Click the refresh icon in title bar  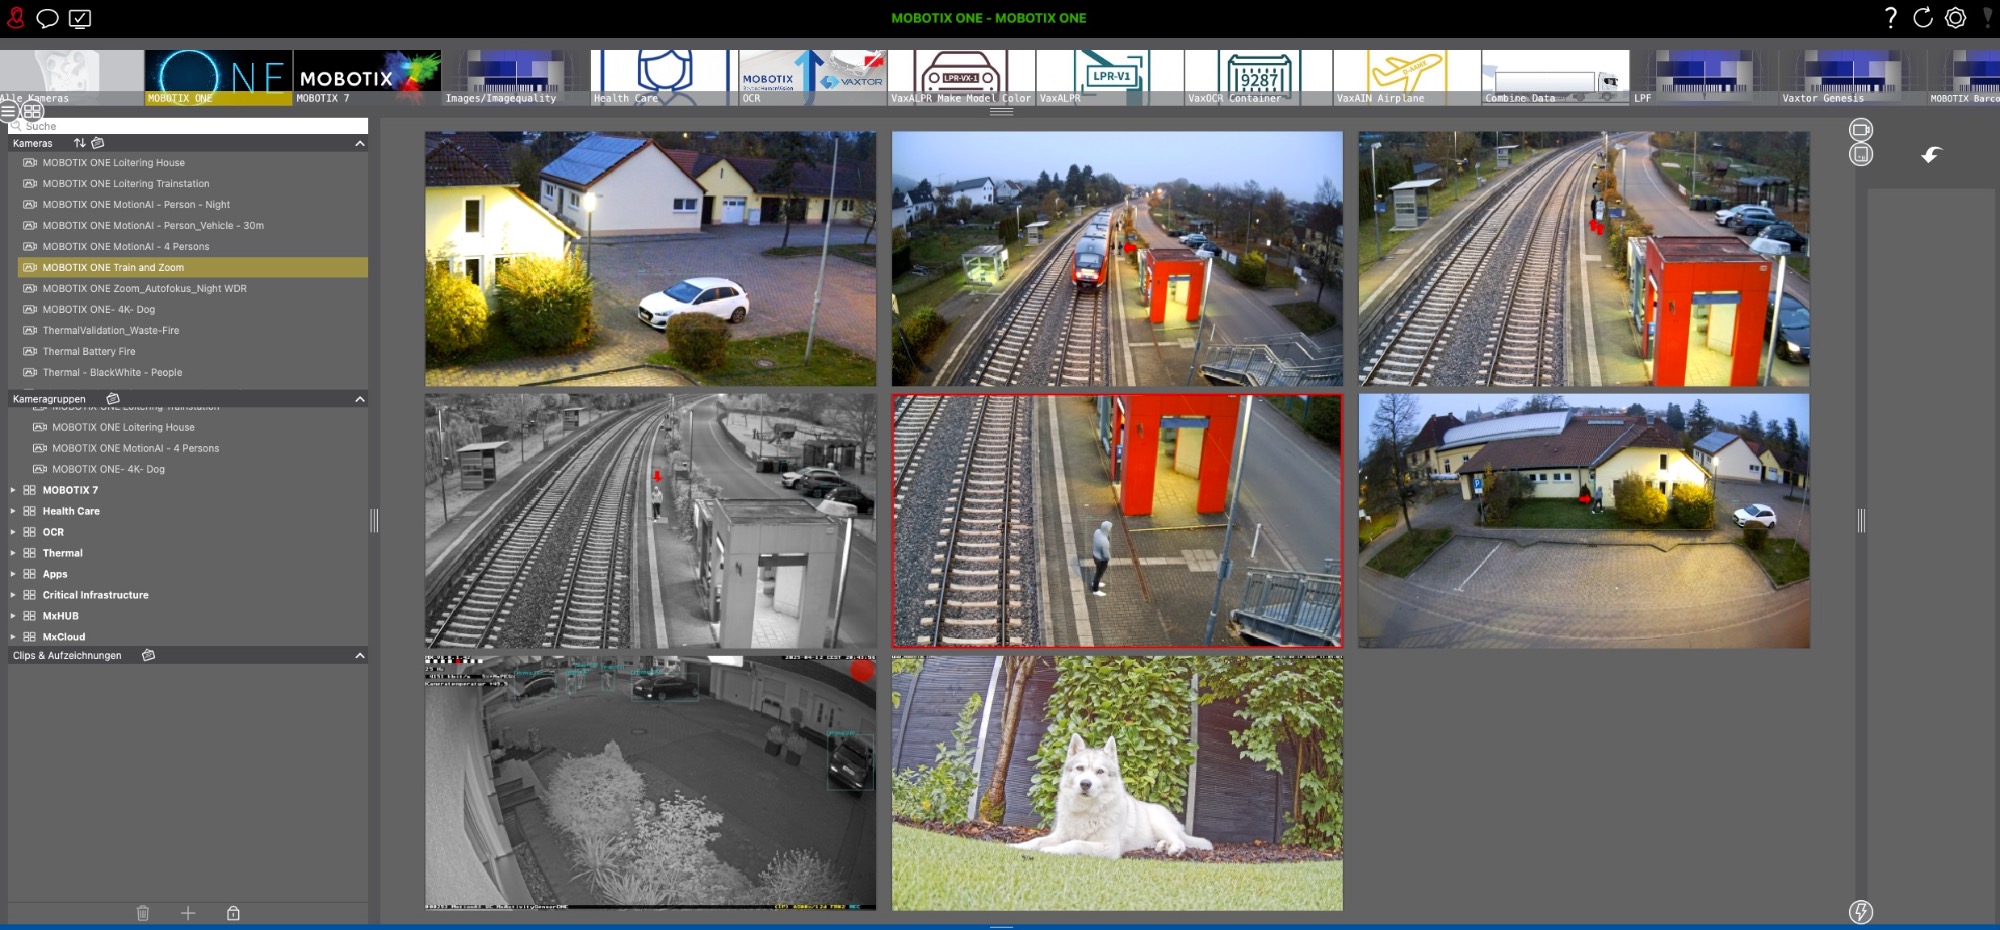click(x=1922, y=18)
